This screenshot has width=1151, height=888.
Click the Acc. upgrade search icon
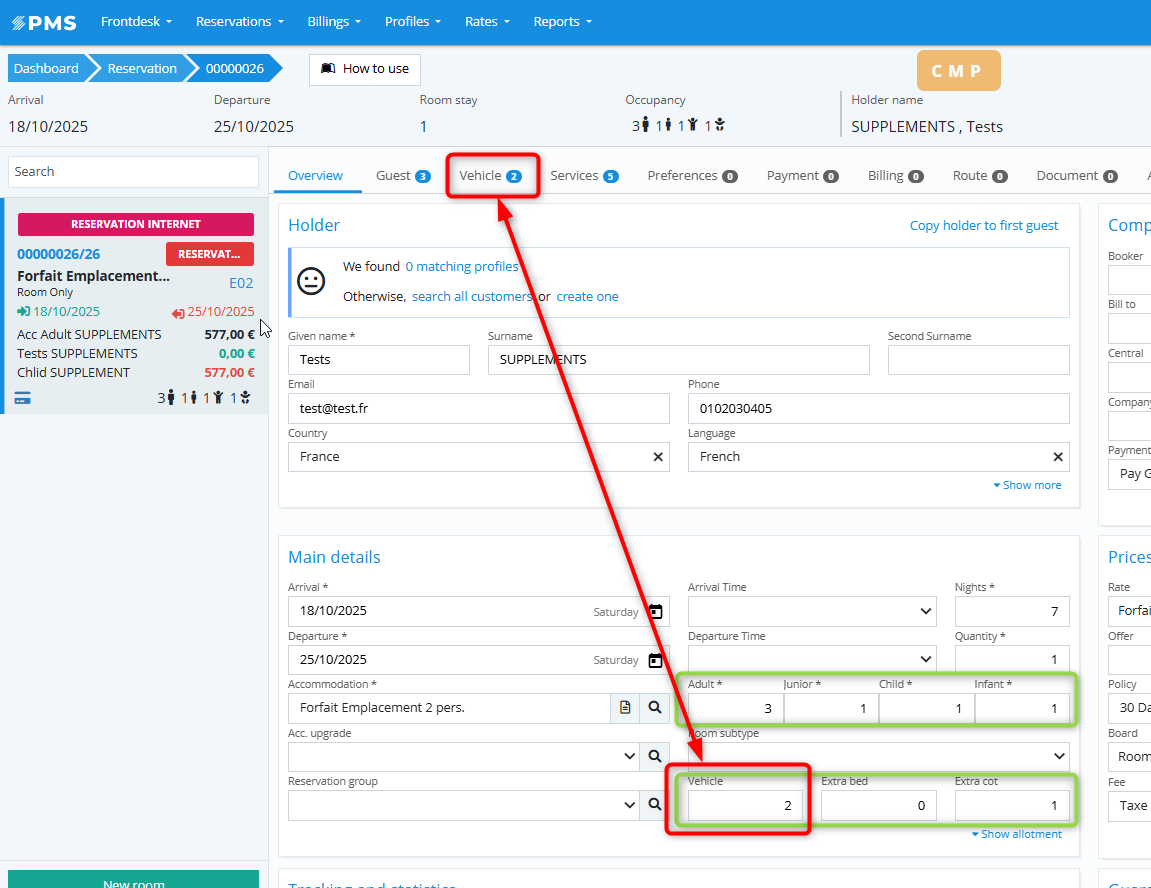coord(655,756)
